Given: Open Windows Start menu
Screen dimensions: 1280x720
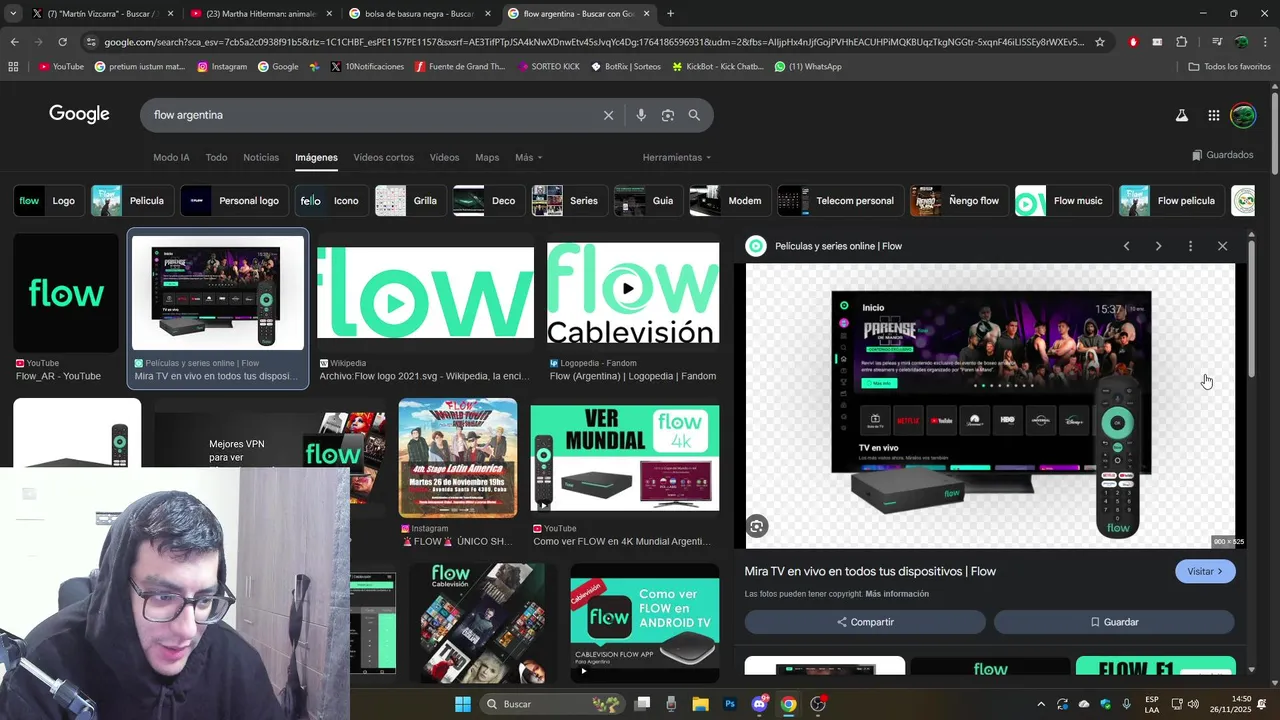Looking at the screenshot, I should (463, 704).
